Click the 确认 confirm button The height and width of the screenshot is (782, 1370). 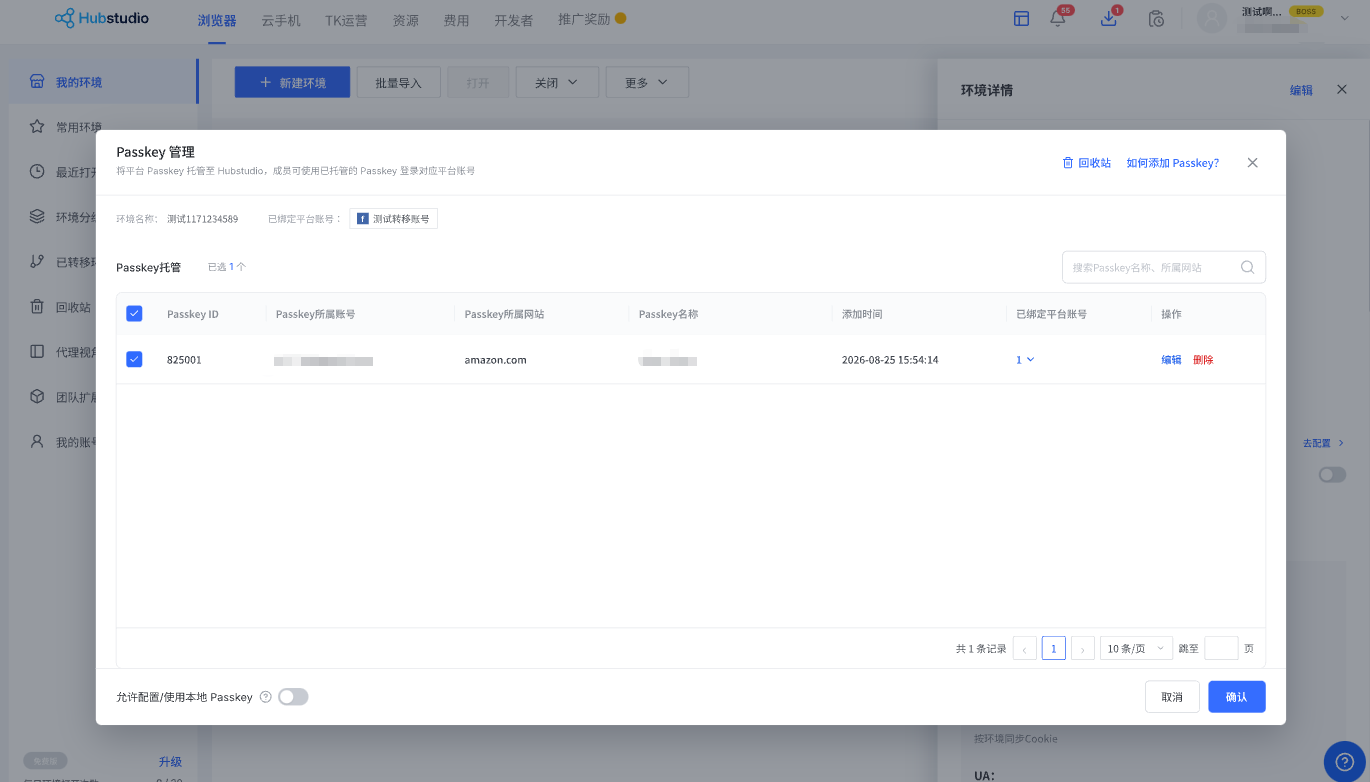[x=1237, y=697]
